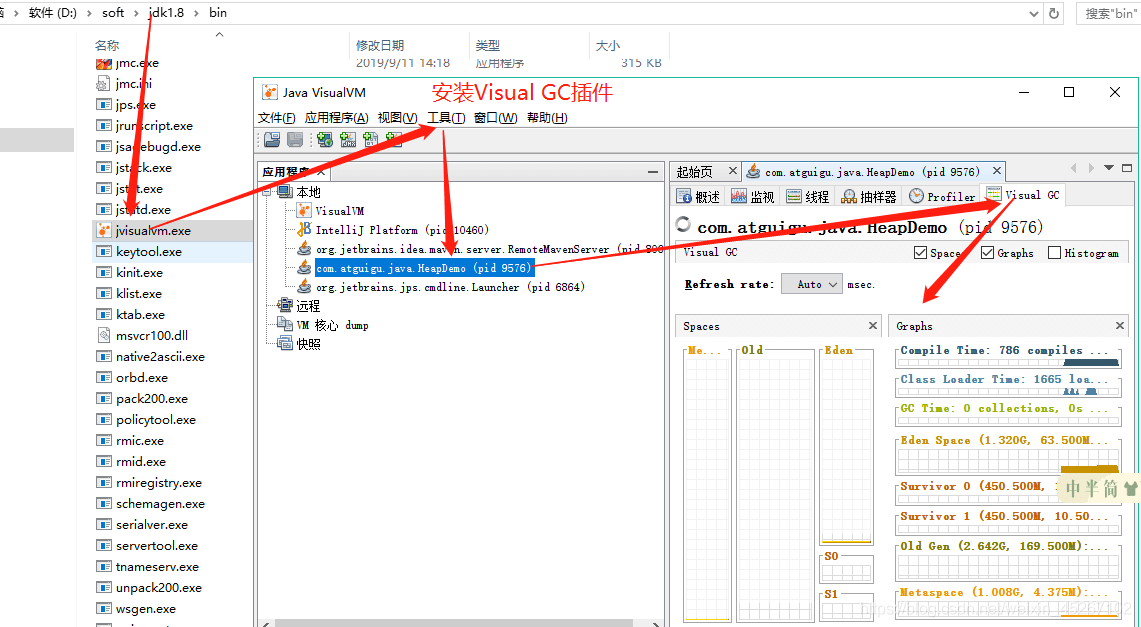This screenshot has height=627, width=1141.
Task: Select keytool.exe in the Explorer file list
Action: pos(148,252)
